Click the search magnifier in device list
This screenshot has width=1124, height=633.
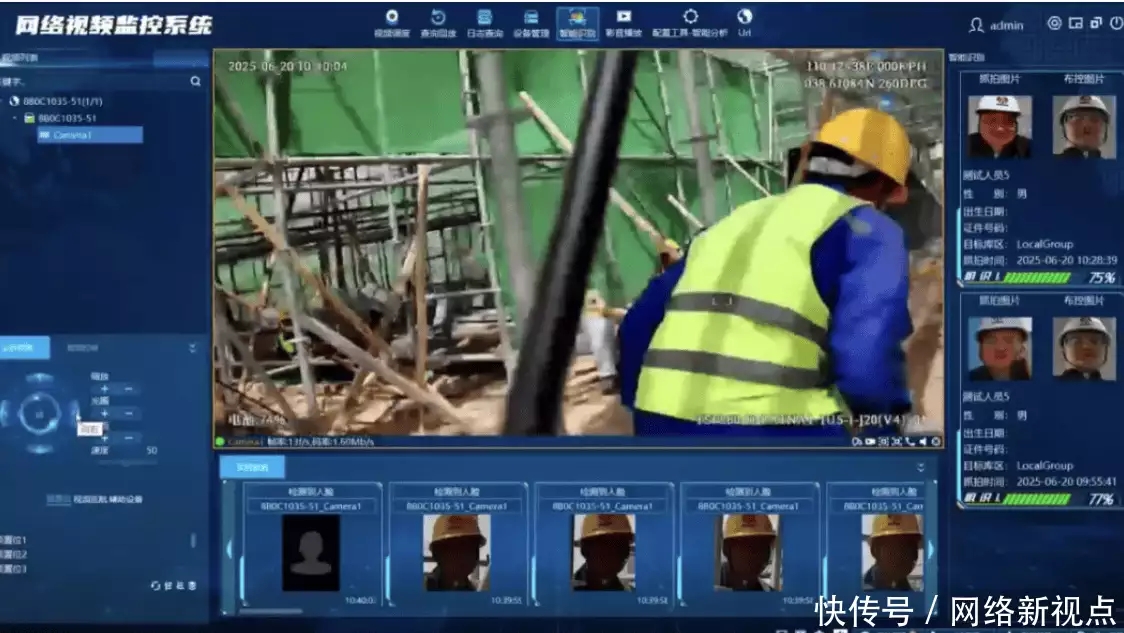coord(195,82)
